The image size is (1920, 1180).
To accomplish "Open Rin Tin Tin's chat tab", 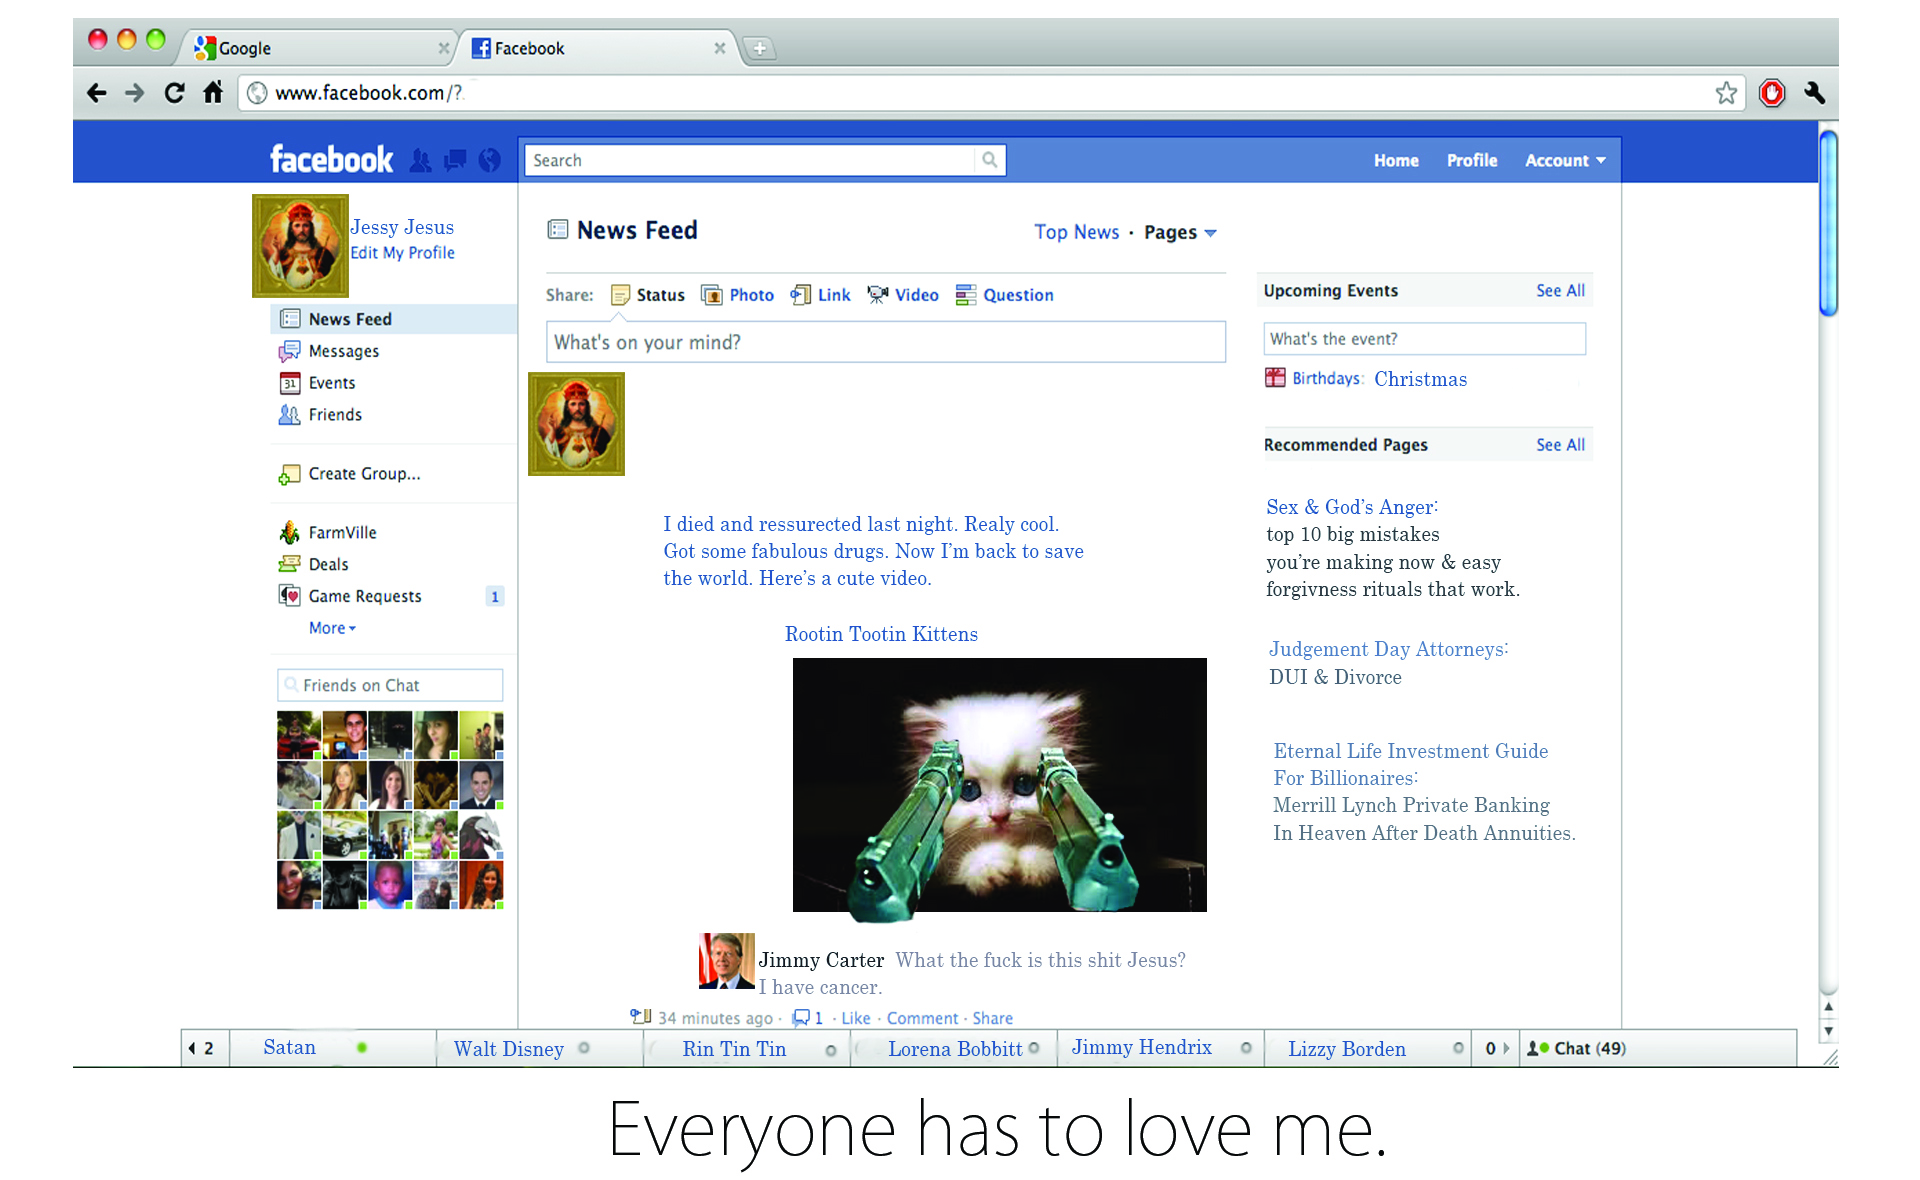I will (747, 1048).
